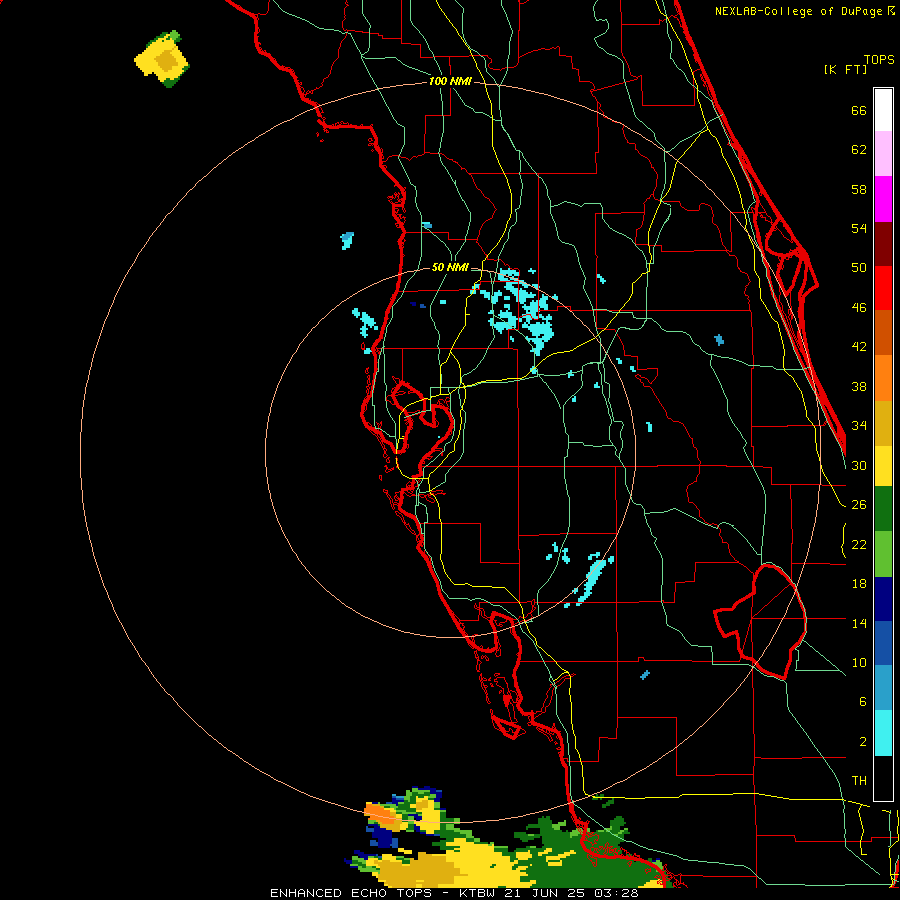Pick the dark green swatch beside 26
The image size is (900, 900).
(x=883, y=509)
